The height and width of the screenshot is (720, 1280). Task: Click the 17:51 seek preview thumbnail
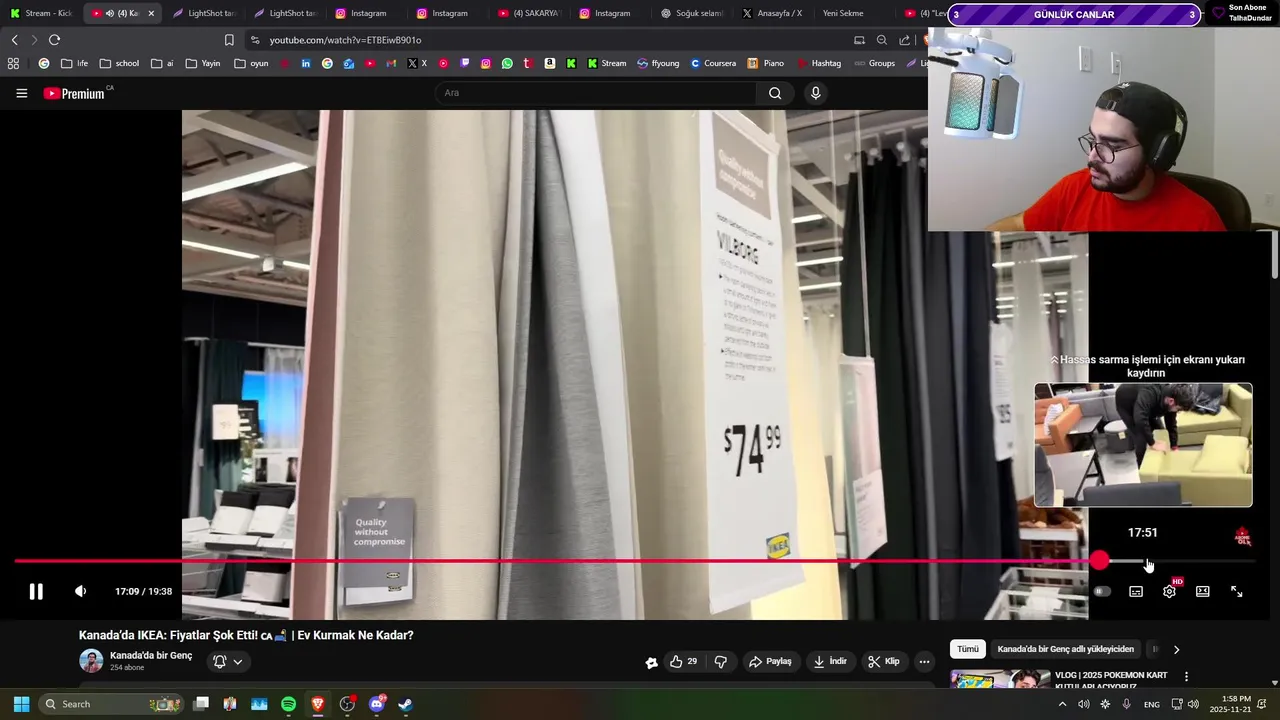1143,445
